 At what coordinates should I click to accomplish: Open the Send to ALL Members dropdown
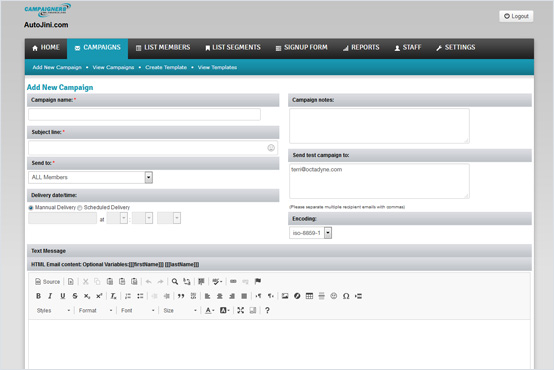point(90,177)
